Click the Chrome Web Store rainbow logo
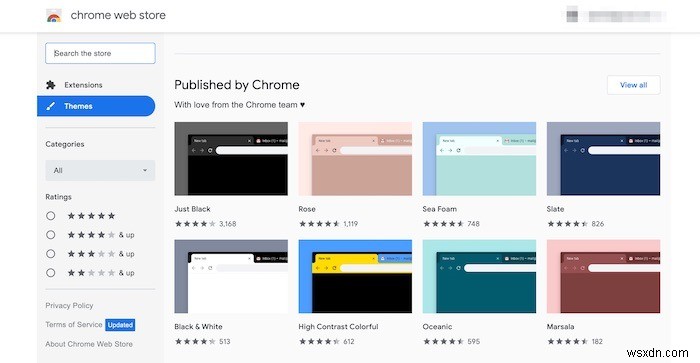Screen dimensions: 700x363 [54, 16]
